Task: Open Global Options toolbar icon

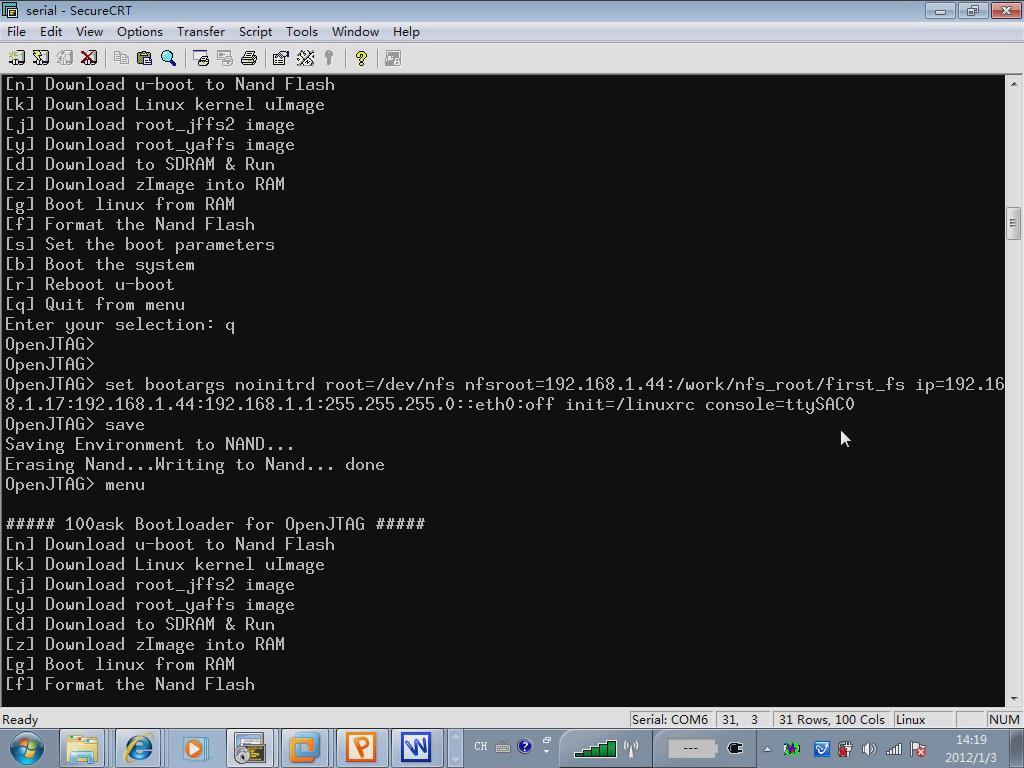Action: tap(305, 59)
